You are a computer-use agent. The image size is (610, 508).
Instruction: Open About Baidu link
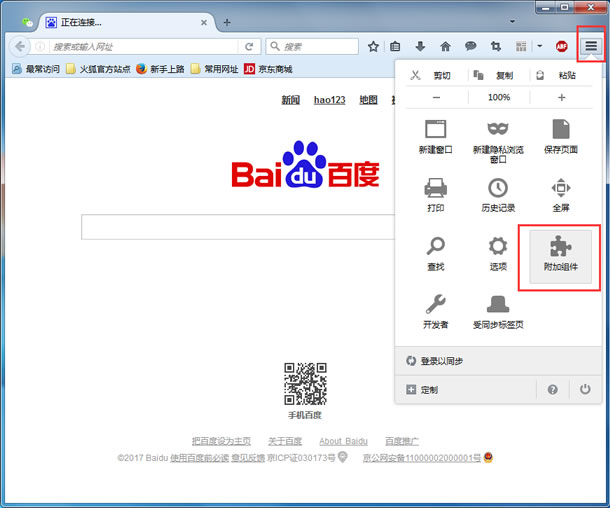click(344, 441)
